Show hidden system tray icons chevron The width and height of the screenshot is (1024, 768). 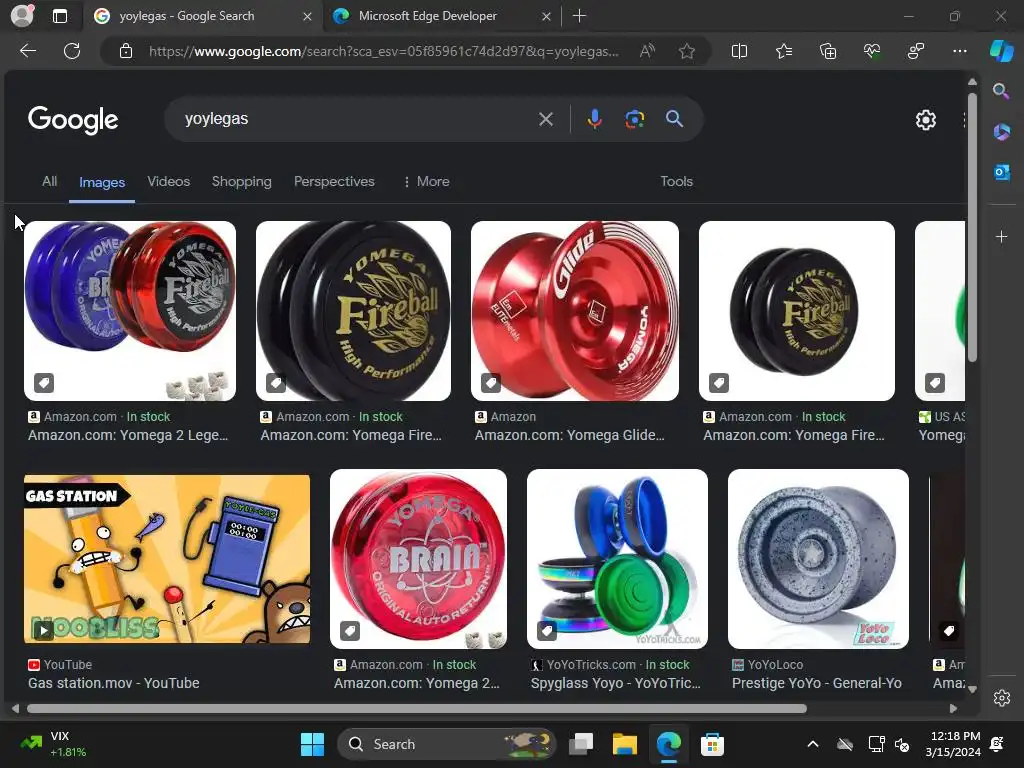pyautogui.click(x=812, y=744)
